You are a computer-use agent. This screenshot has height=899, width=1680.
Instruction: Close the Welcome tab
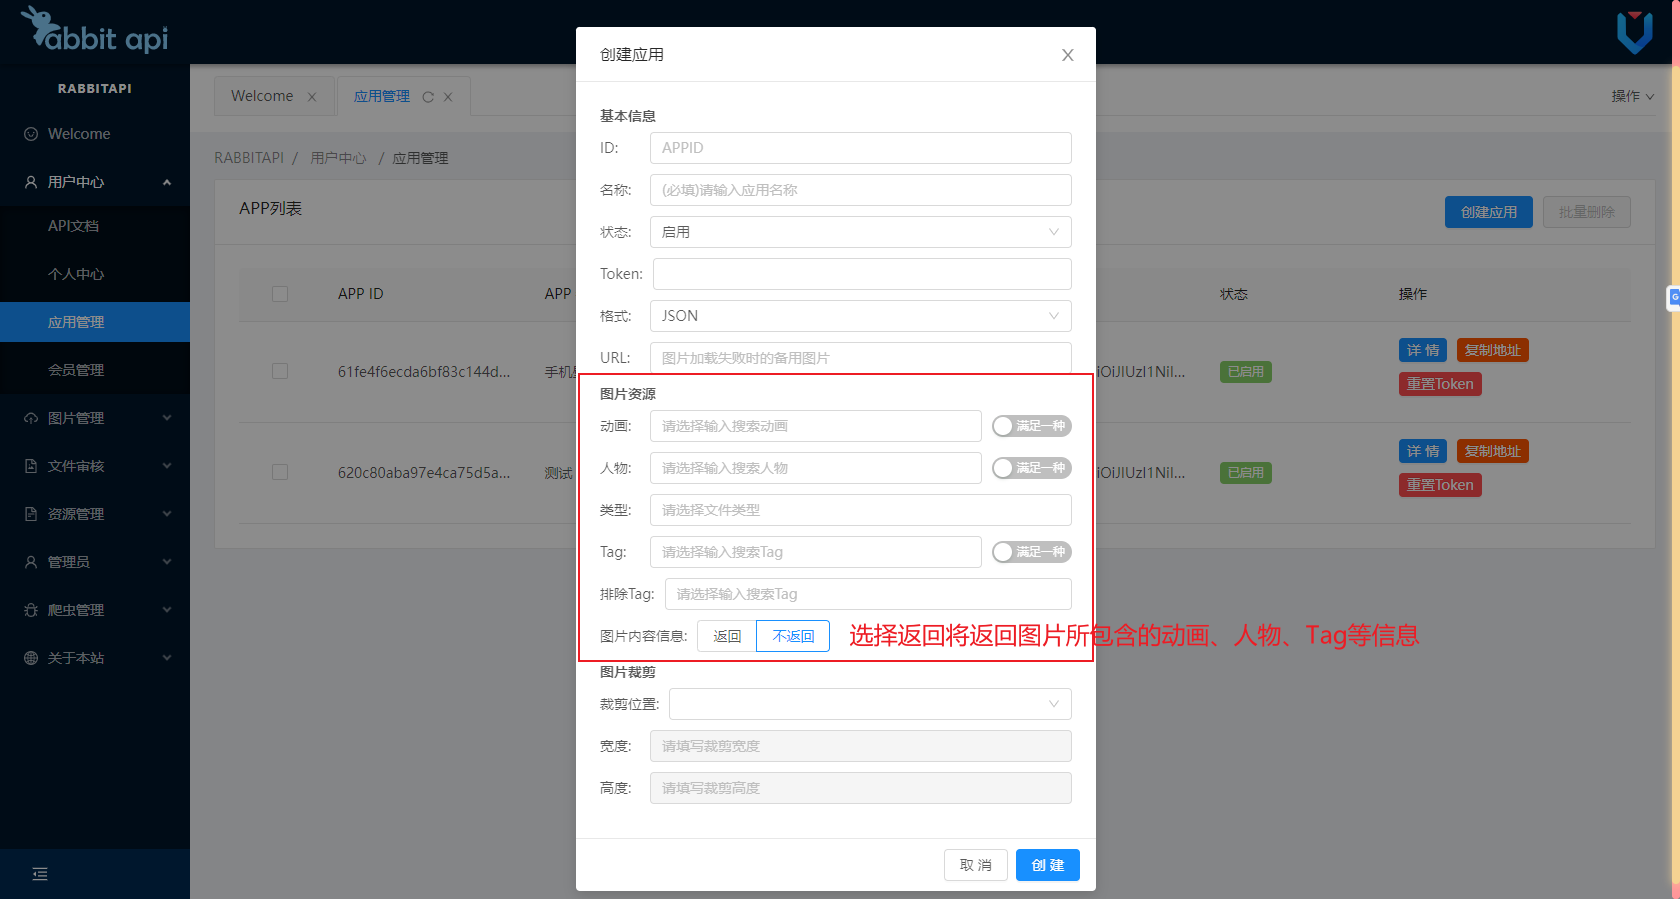click(312, 97)
